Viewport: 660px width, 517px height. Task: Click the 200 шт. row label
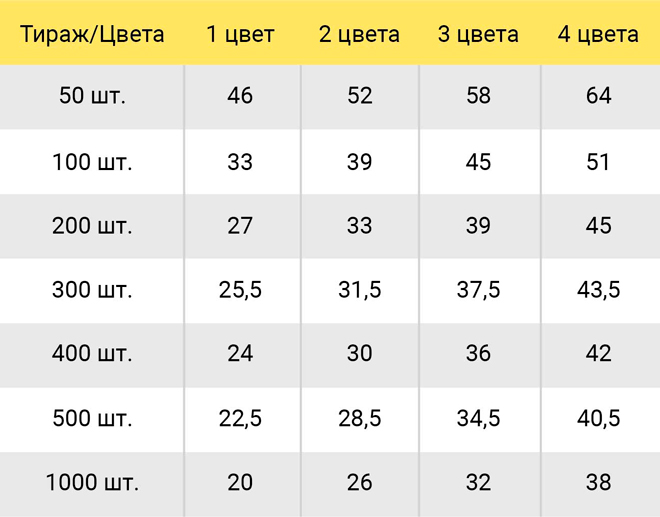pyautogui.click(x=92, y=226)
